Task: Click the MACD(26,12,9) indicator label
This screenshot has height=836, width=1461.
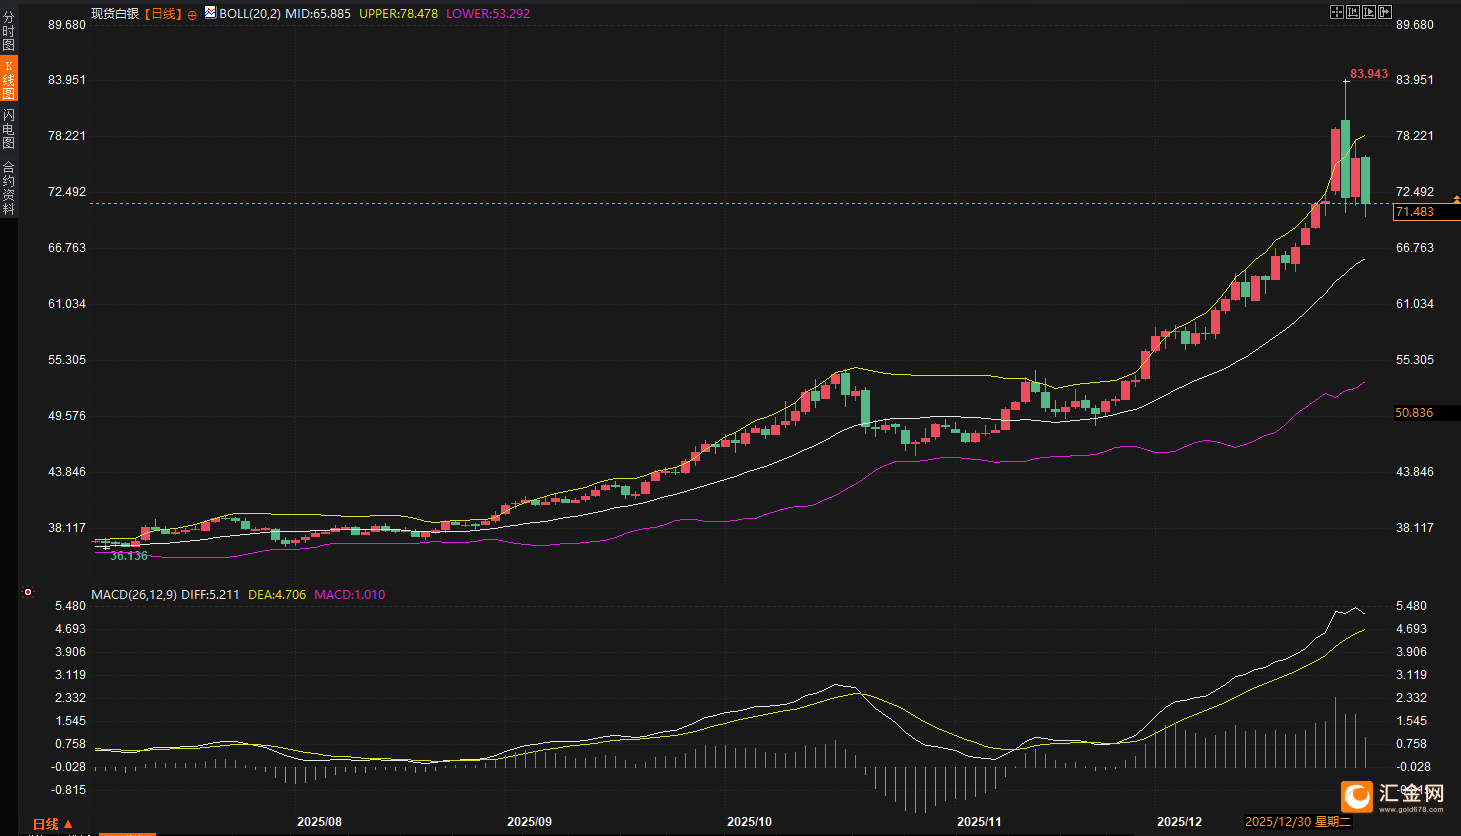Action: (134, 595)
